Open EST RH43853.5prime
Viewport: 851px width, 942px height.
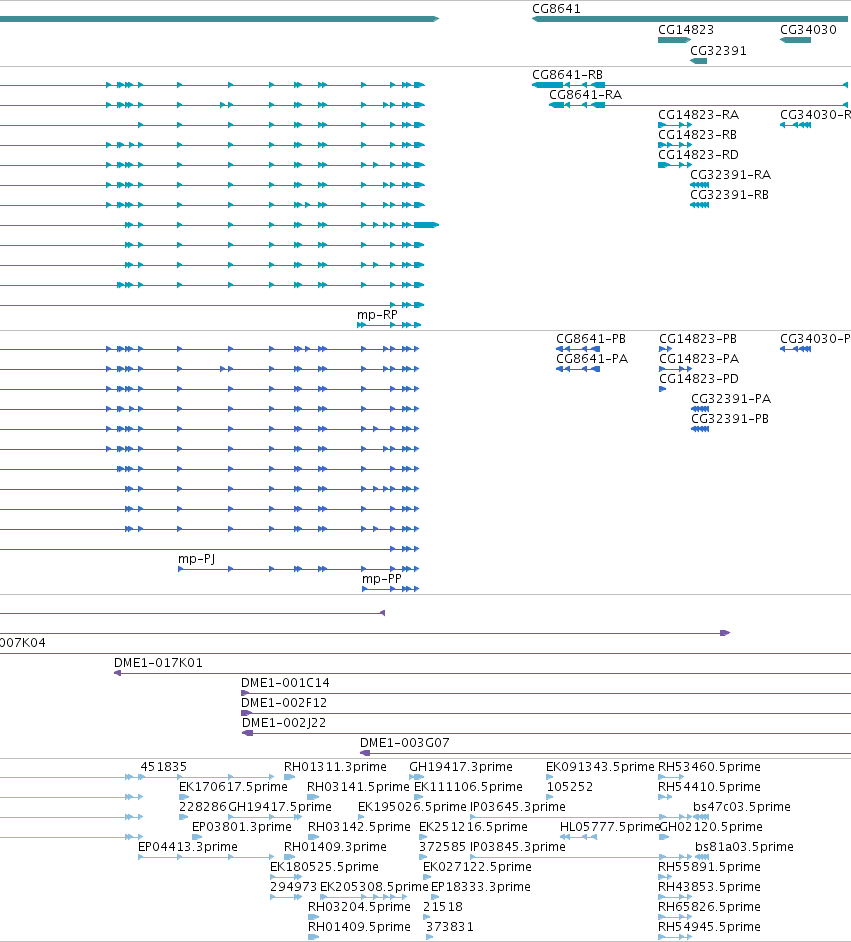pos(675,896)
